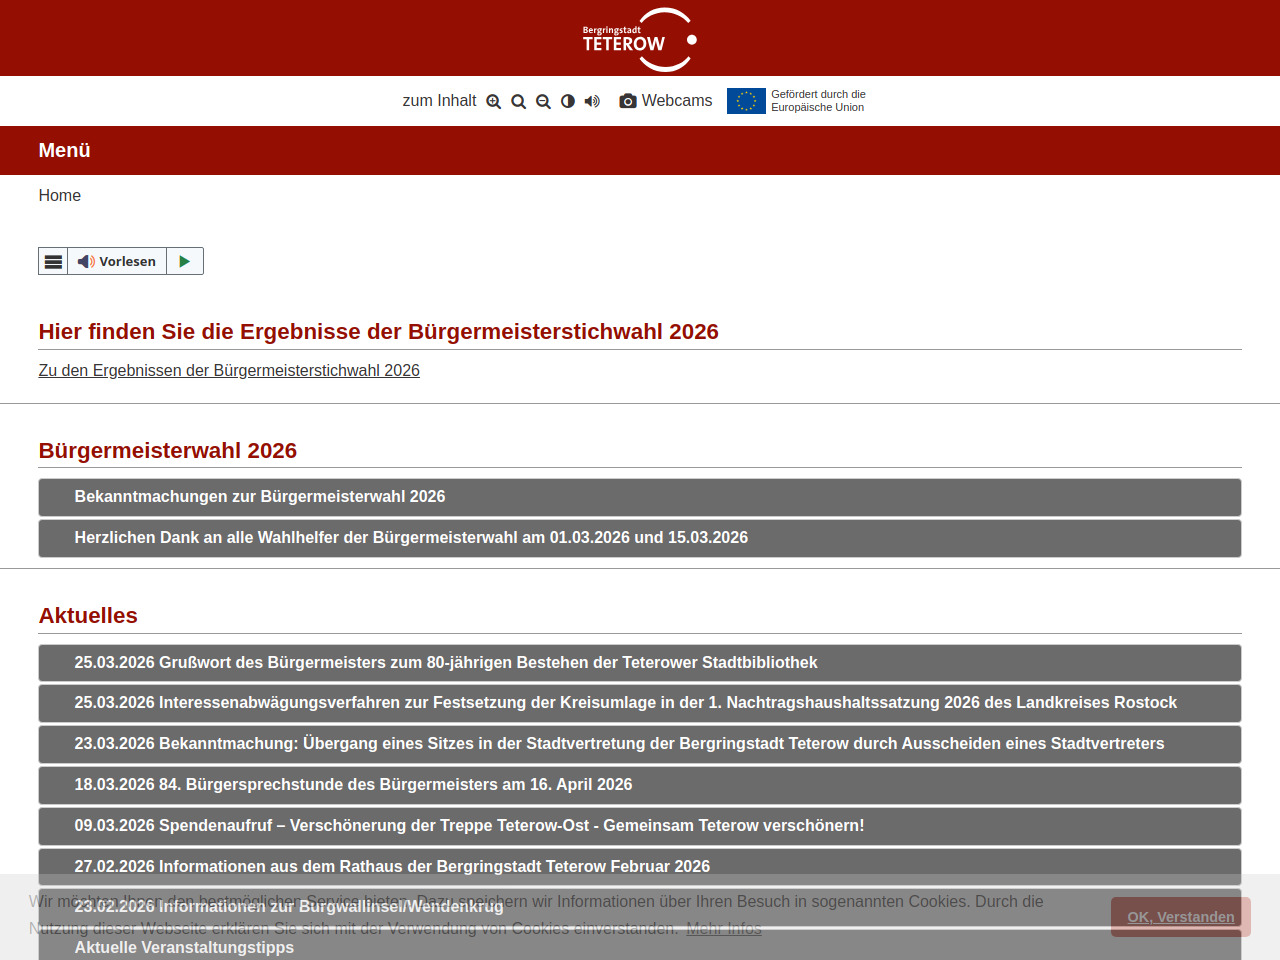Jump to content via 'zum Inhalt'

[x=439, y=101]
